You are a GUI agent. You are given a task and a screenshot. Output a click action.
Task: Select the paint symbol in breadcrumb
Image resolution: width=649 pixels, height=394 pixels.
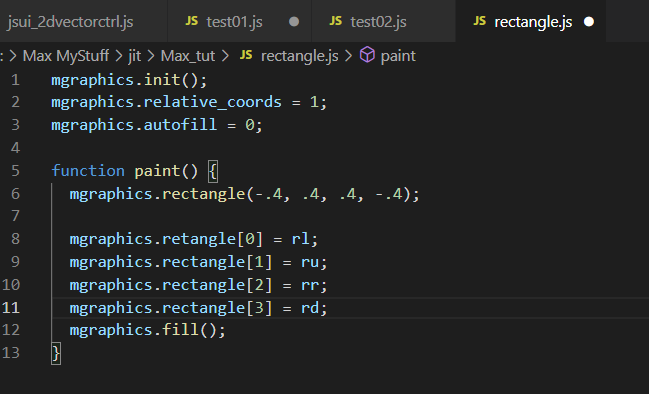point(398,56)
